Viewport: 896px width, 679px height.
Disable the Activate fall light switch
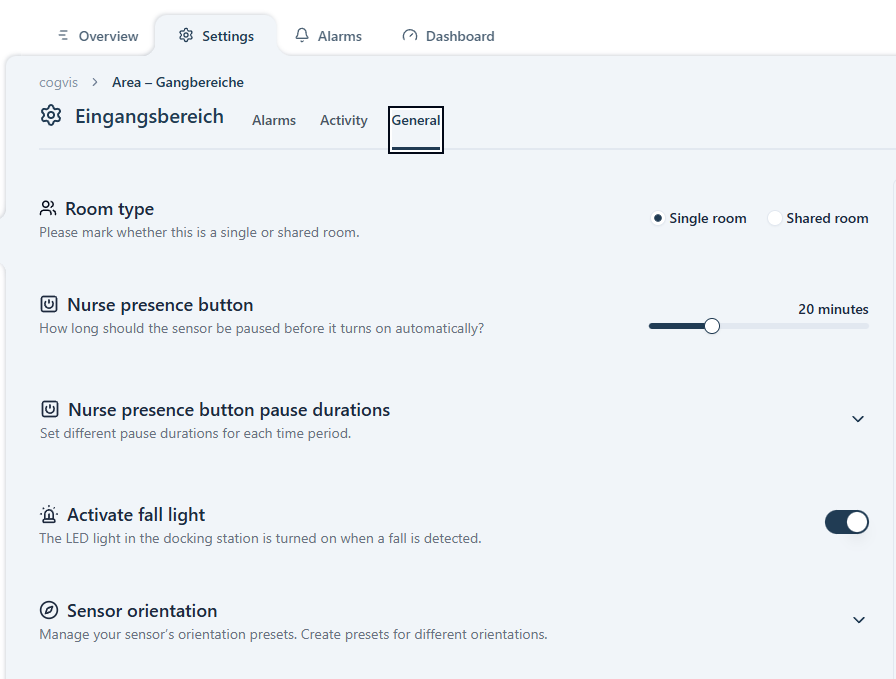(x=846, y=522)
